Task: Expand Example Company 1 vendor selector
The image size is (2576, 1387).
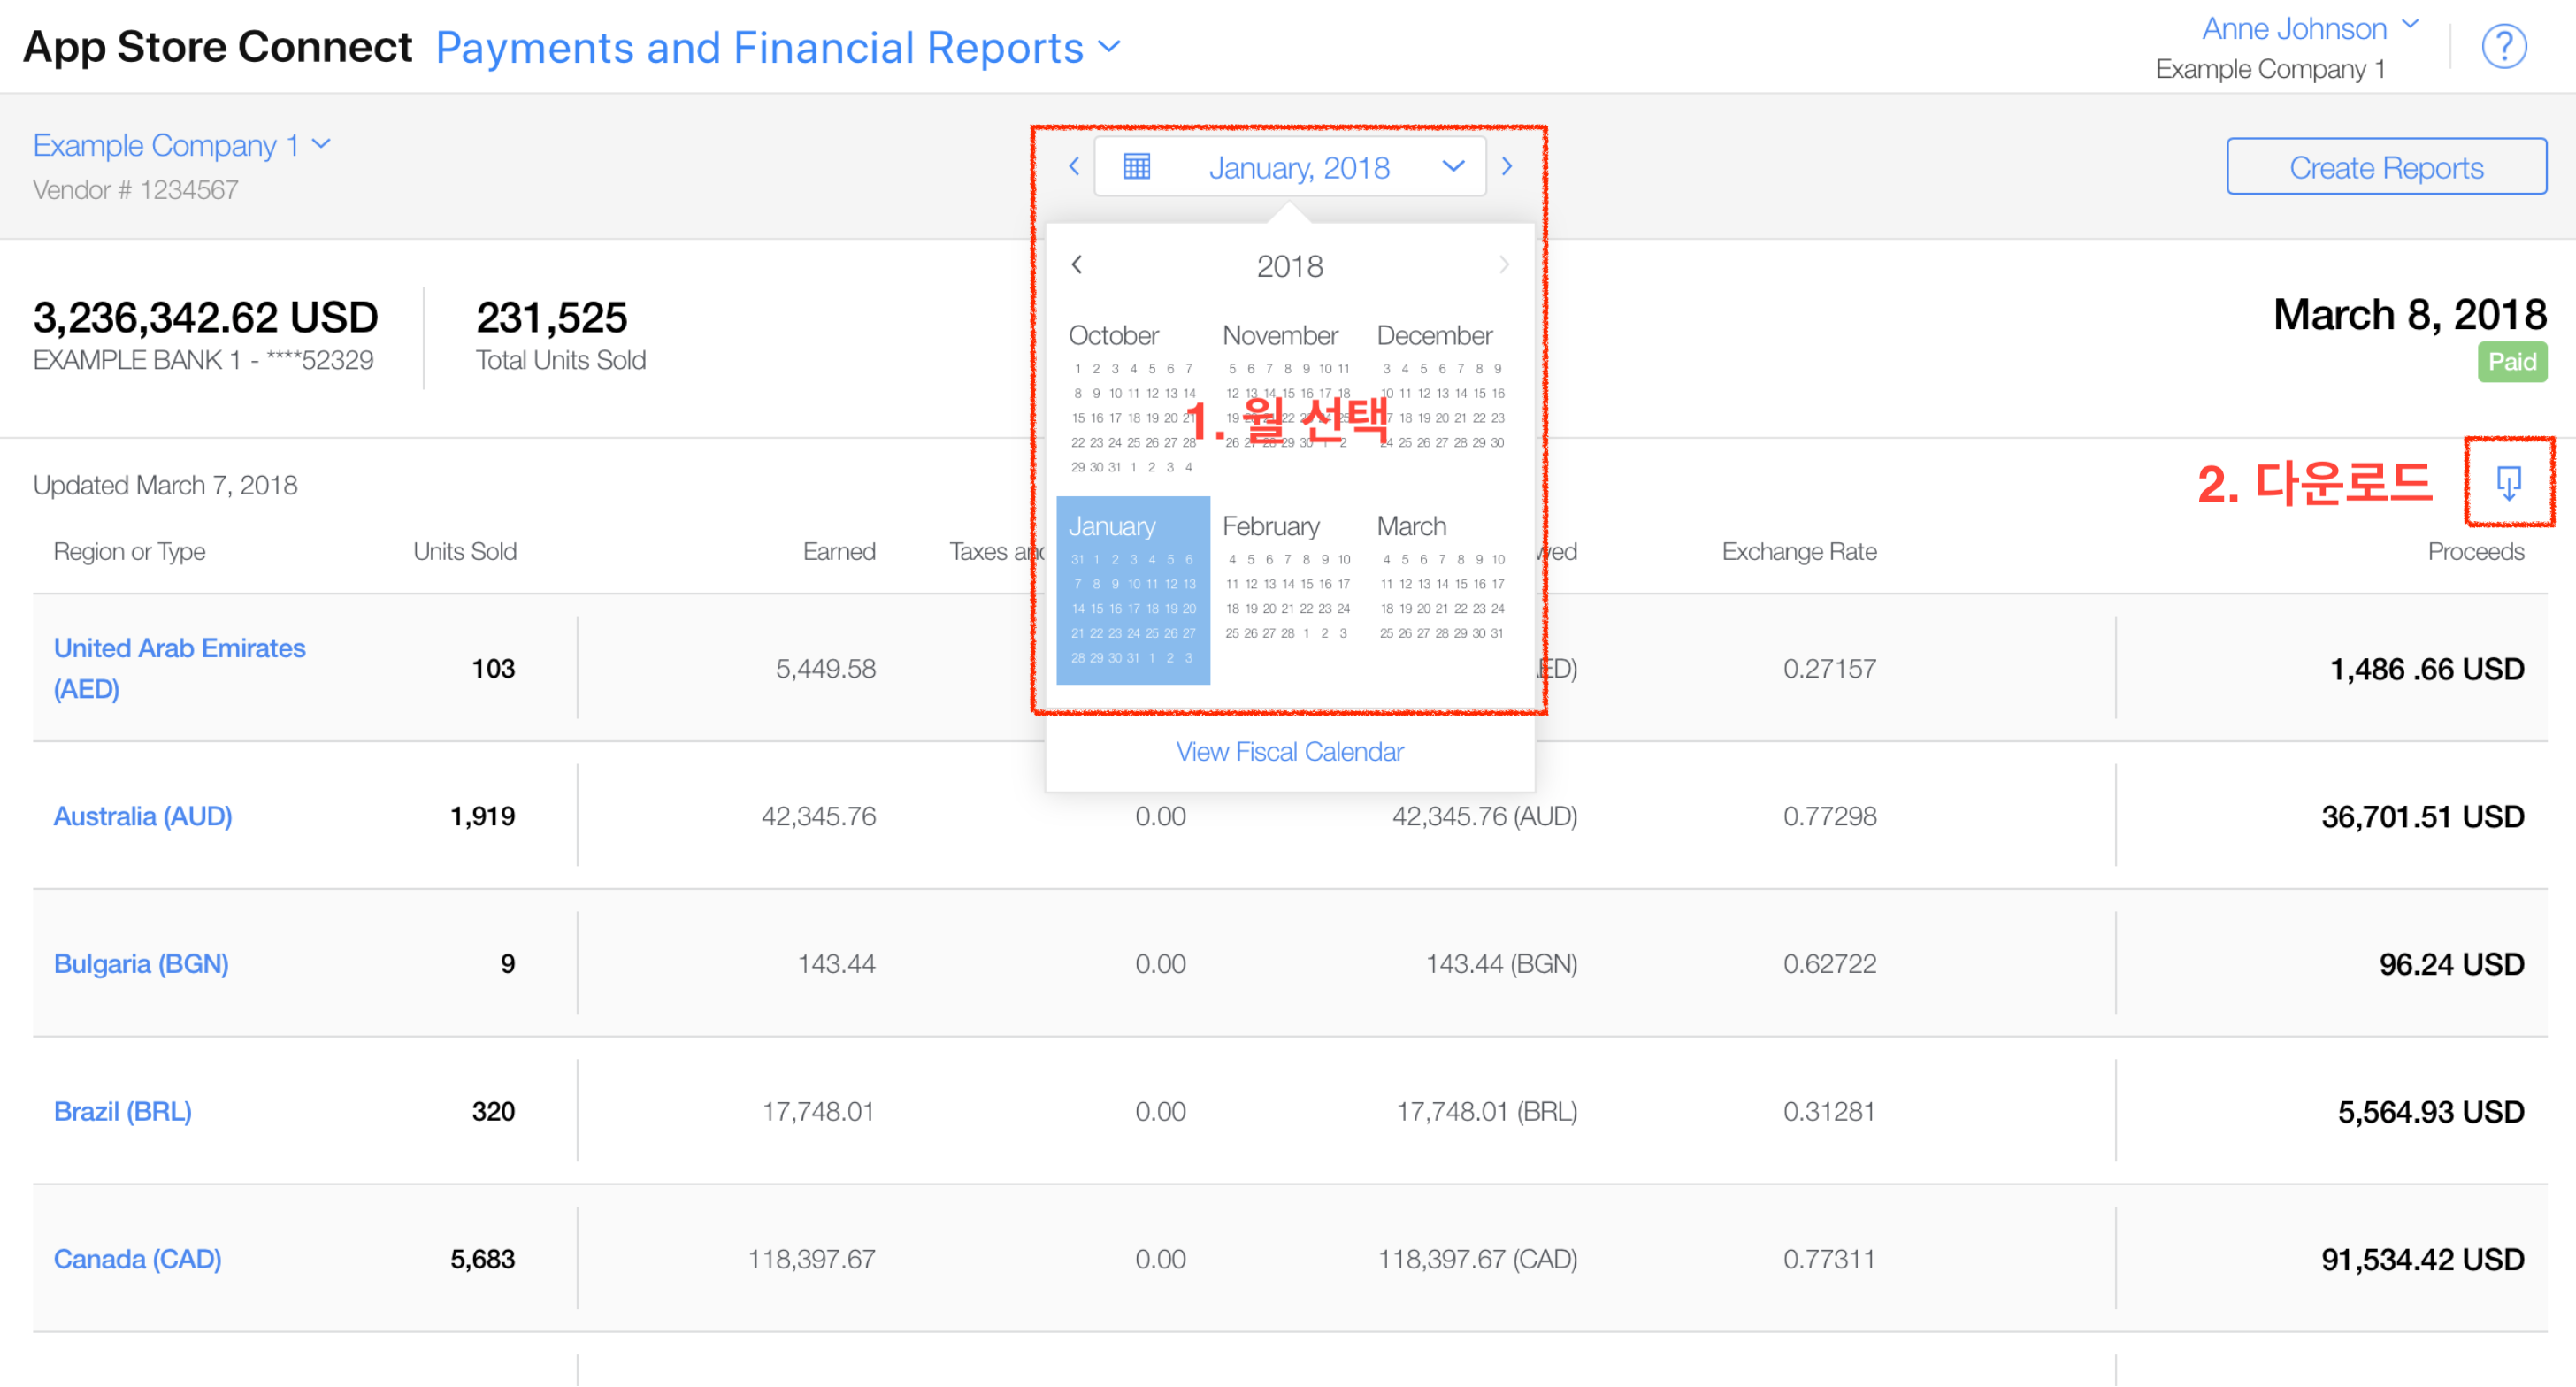Action: pyautogui.click(x=181, y=145)
